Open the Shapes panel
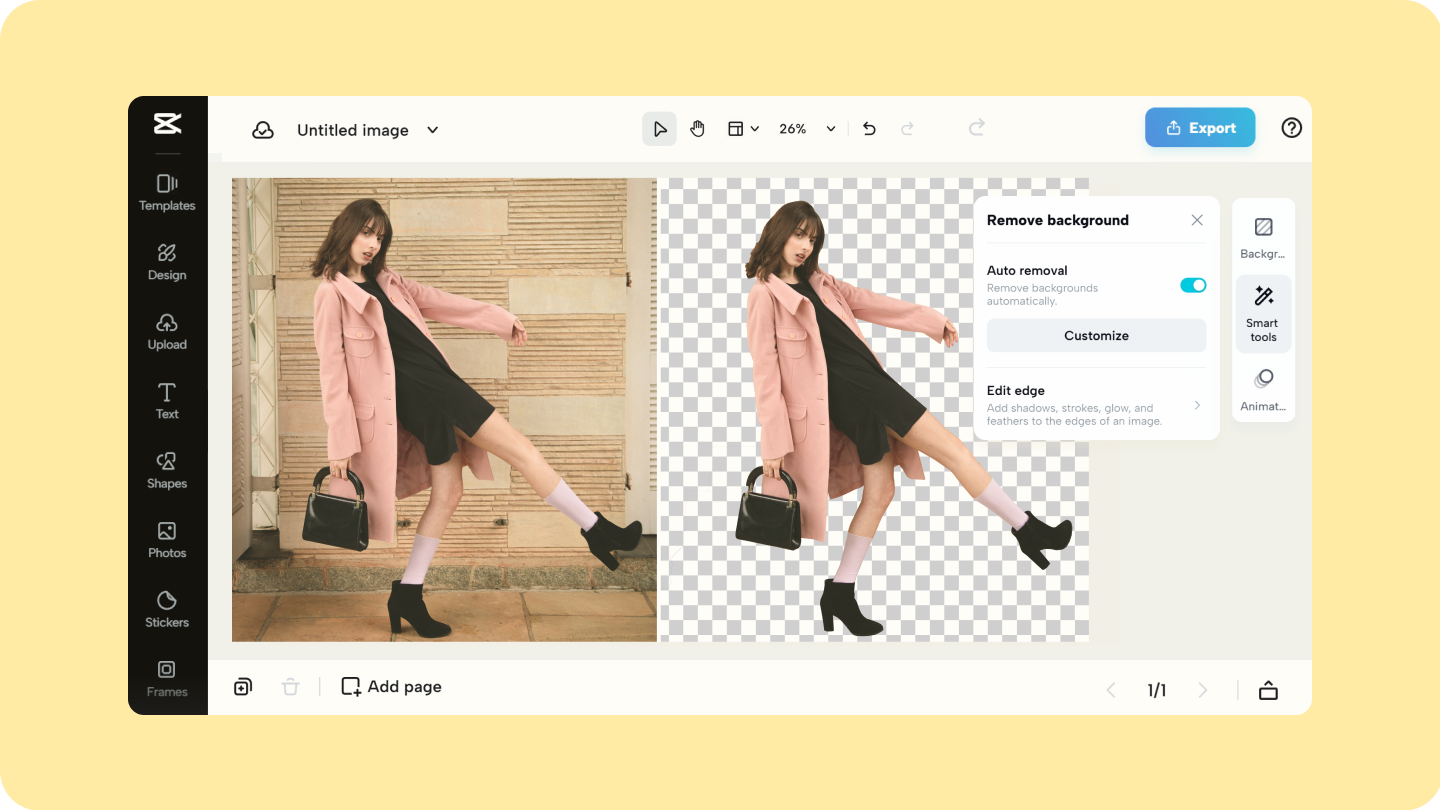 point(167,470)
